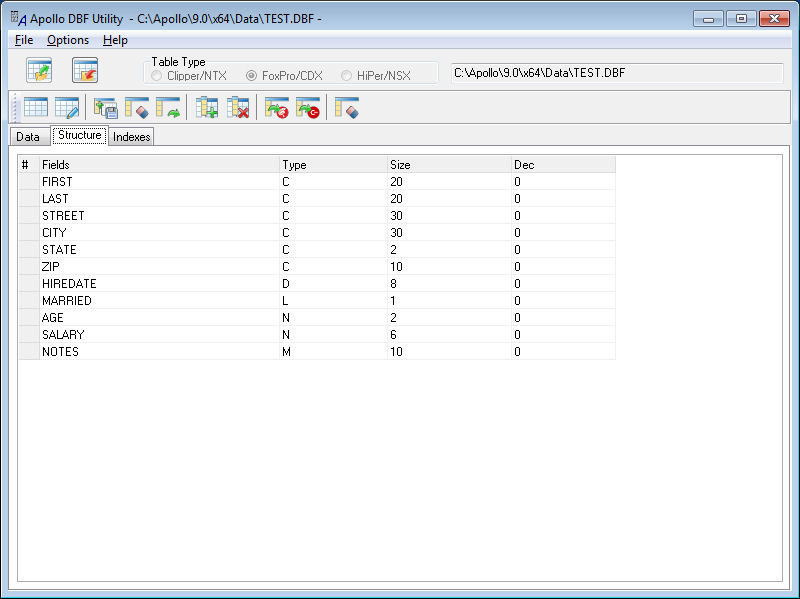Click the red C-arrow conversion icon

pos(308,108)
